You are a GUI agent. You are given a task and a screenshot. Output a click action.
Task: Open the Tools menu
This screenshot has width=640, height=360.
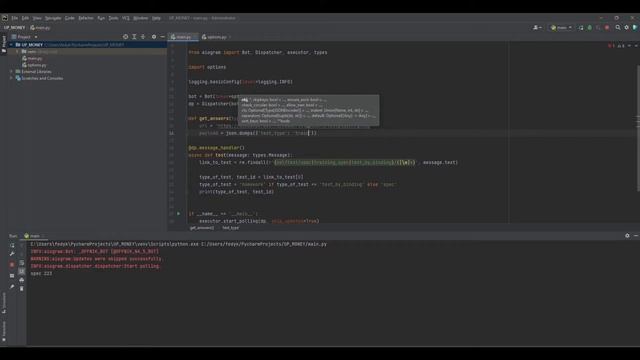113,18
